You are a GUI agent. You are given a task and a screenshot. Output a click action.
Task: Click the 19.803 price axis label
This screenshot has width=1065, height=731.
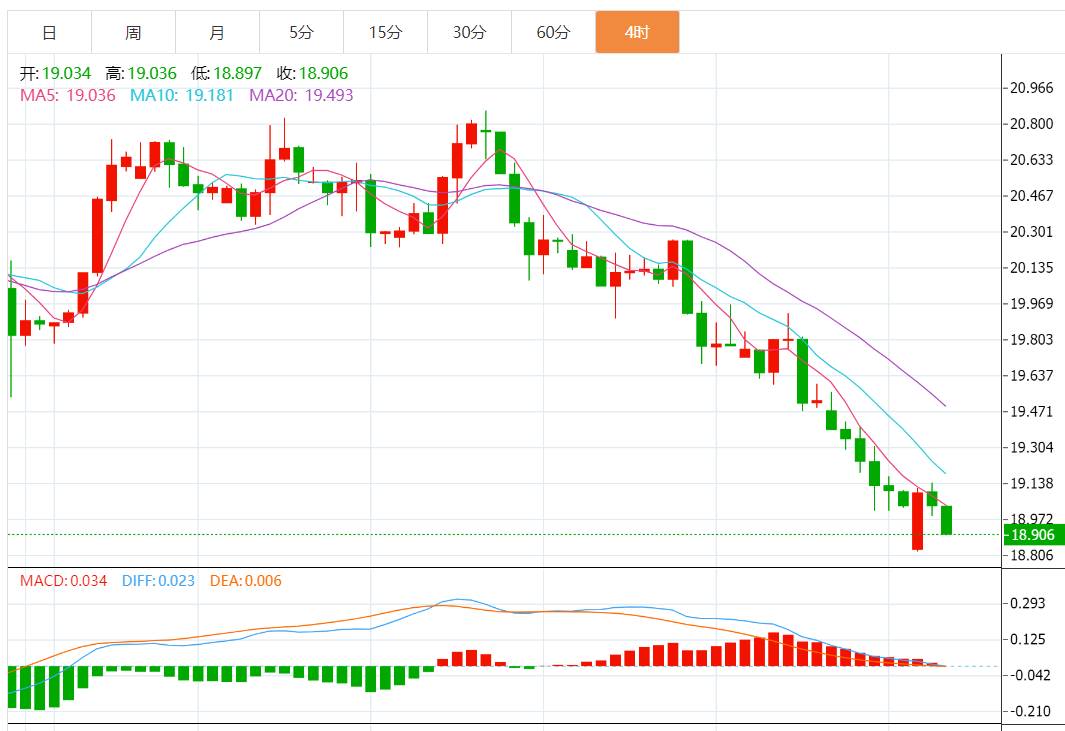pos(1031,340)
